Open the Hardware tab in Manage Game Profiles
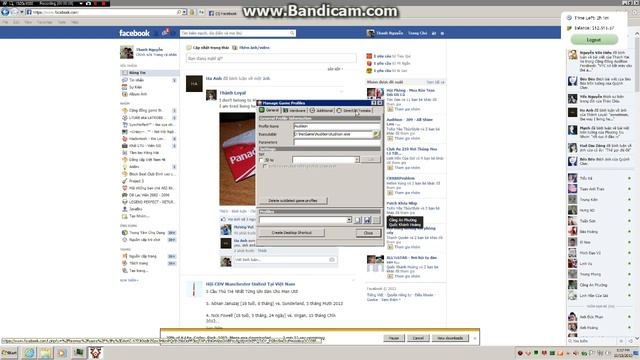640x360 pixels. 294,111
